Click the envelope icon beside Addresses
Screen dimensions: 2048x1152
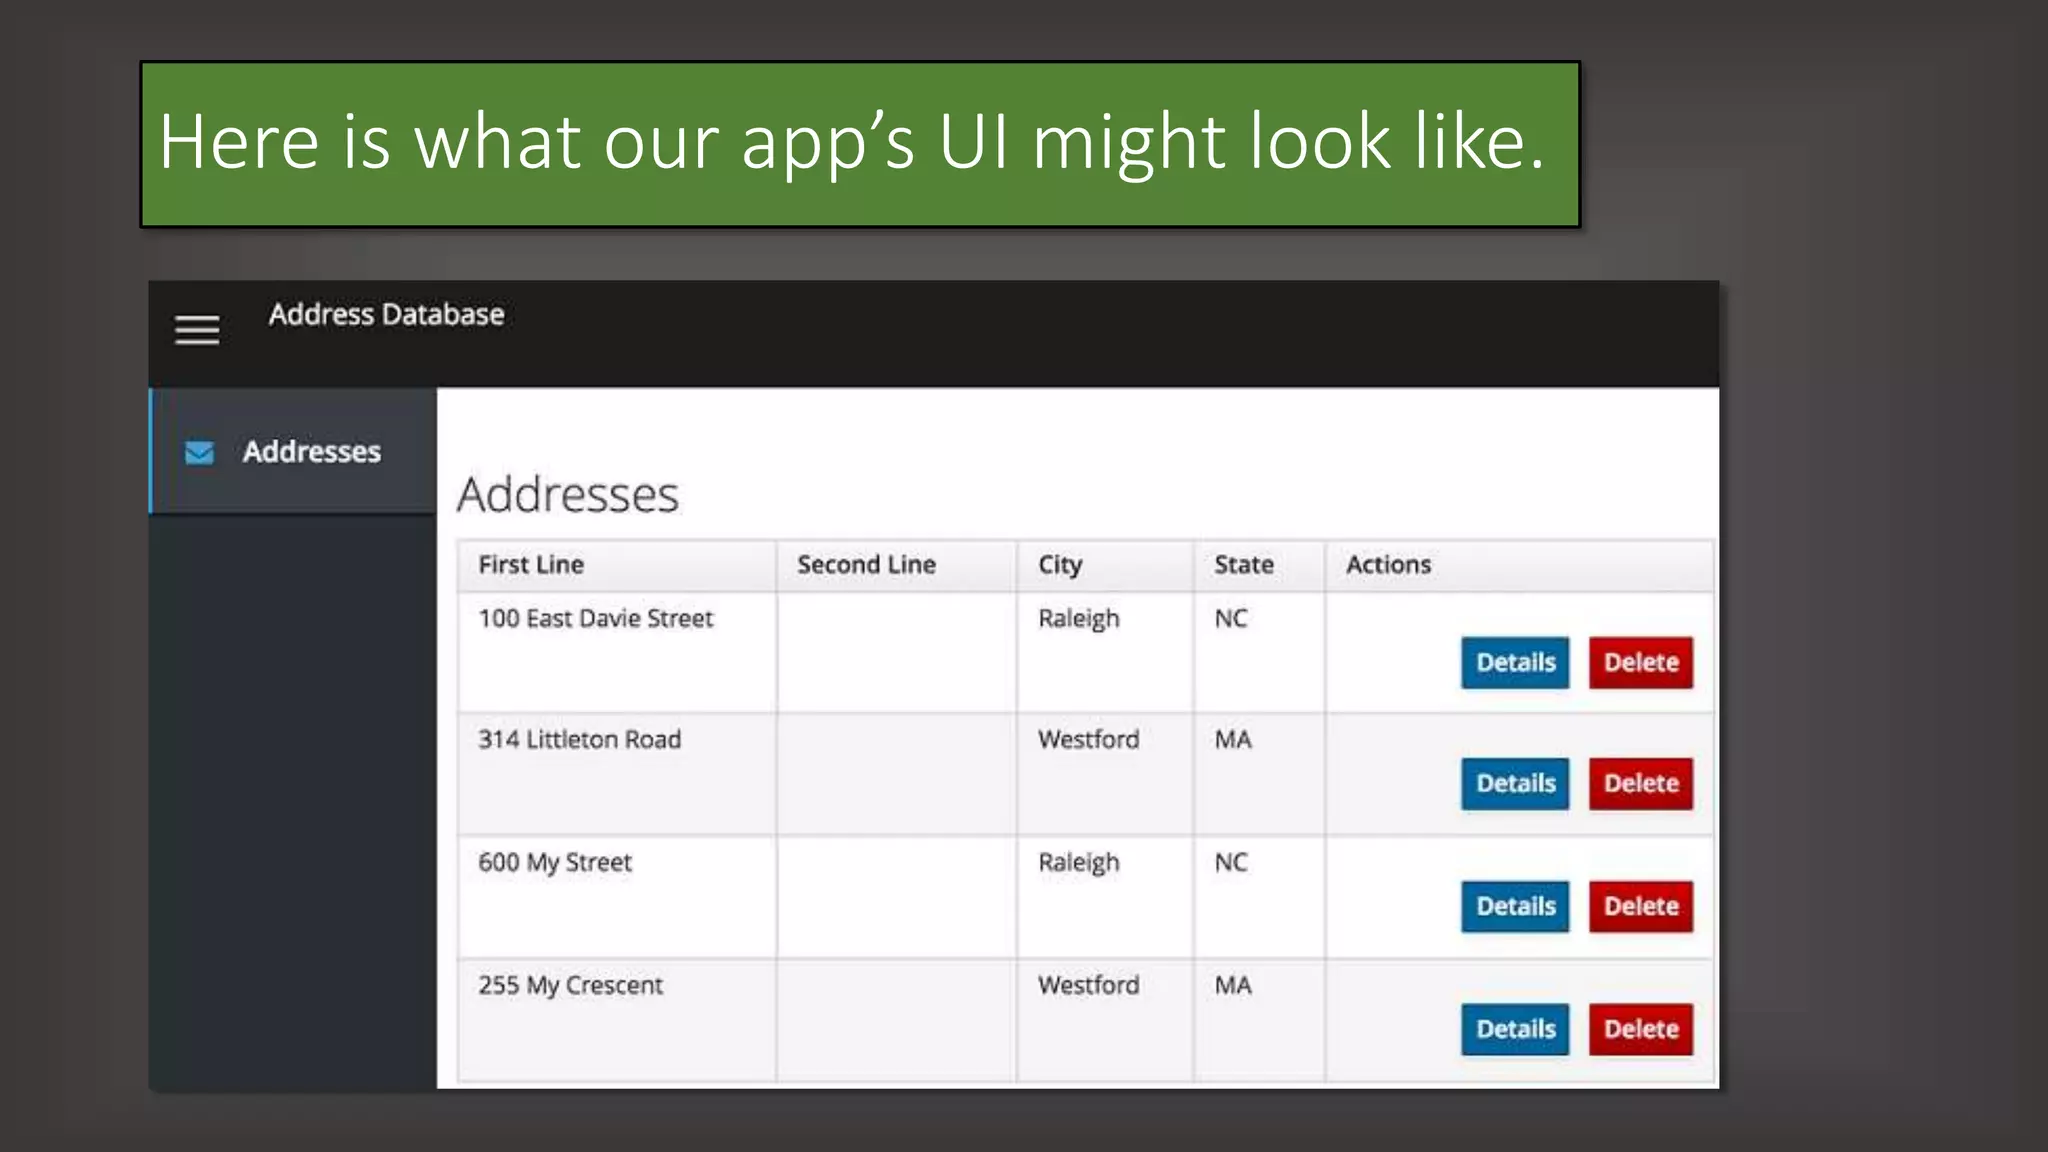click(199, 452)
